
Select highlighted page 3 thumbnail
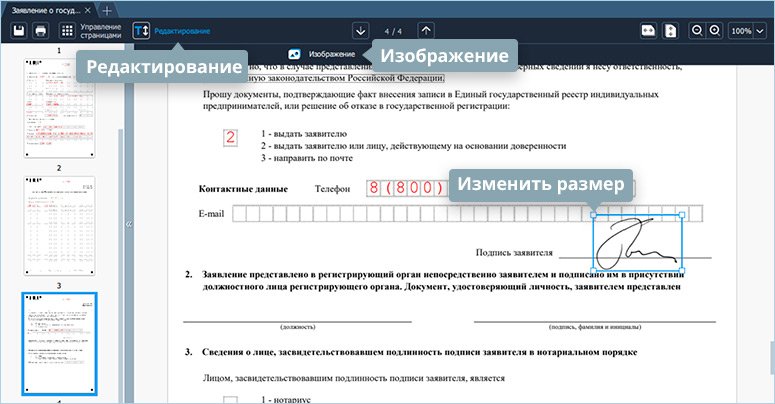point(59,344)
